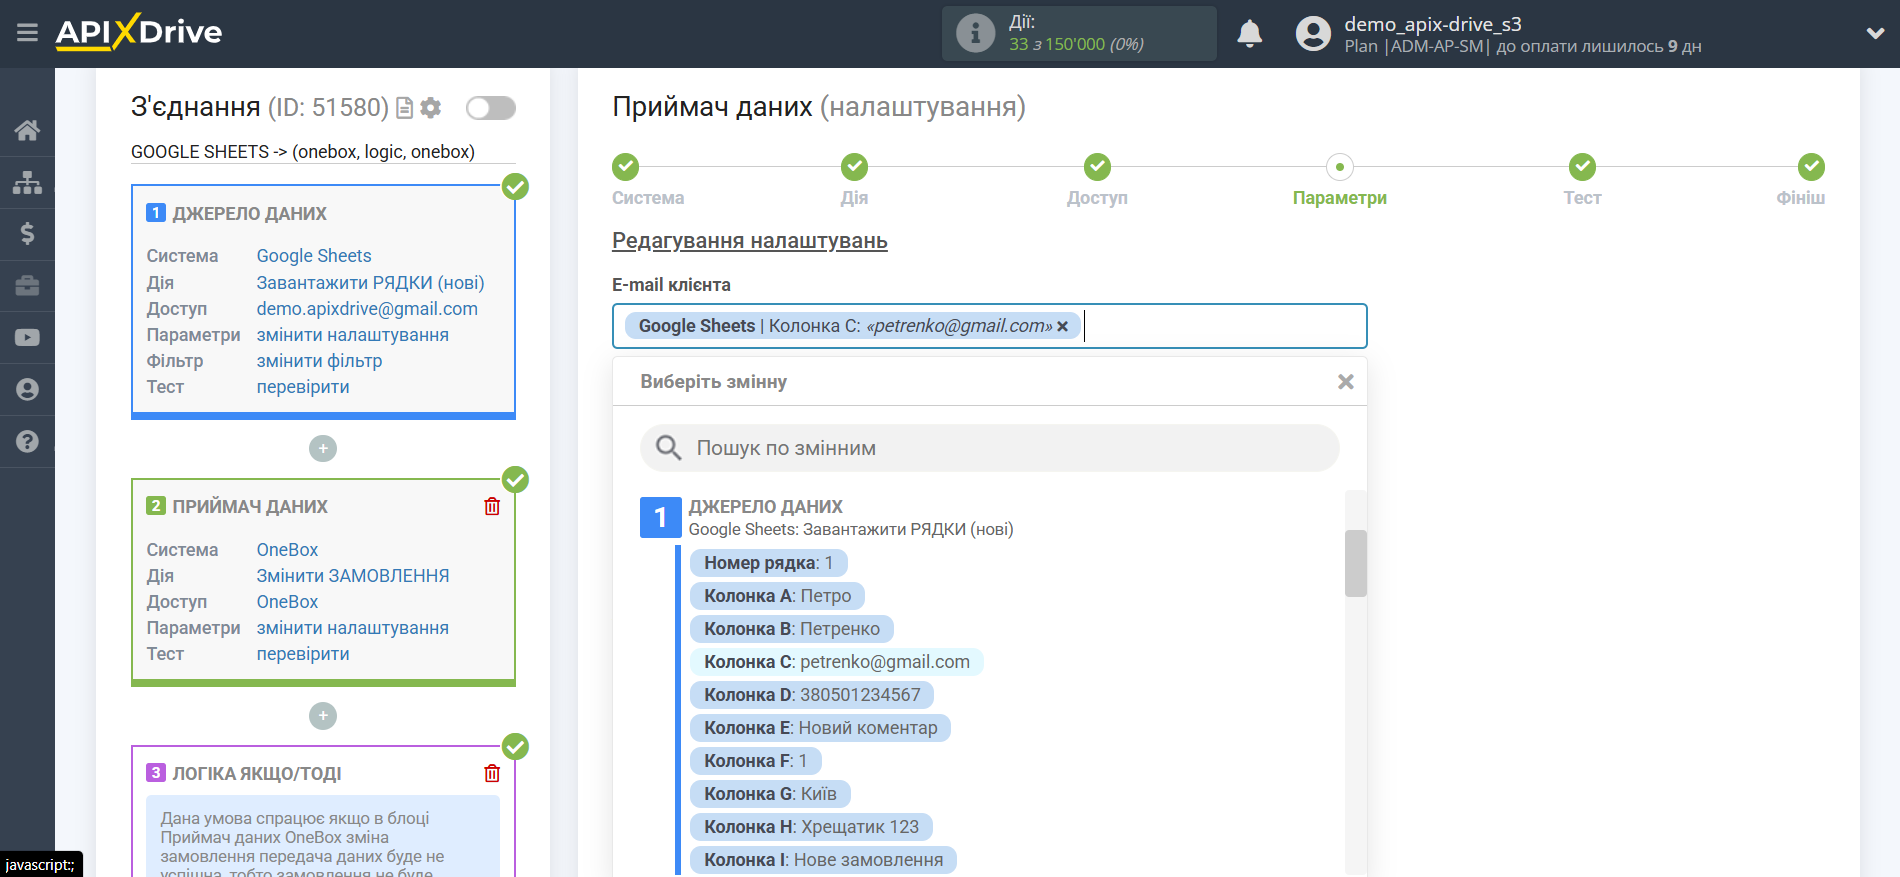
Task: Select variable Колонка D: 380501234567
Action: [812, 695]
